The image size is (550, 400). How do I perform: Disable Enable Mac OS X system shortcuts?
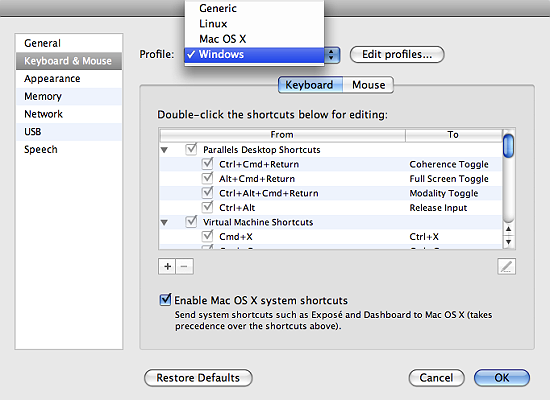[x=165, y=300]
